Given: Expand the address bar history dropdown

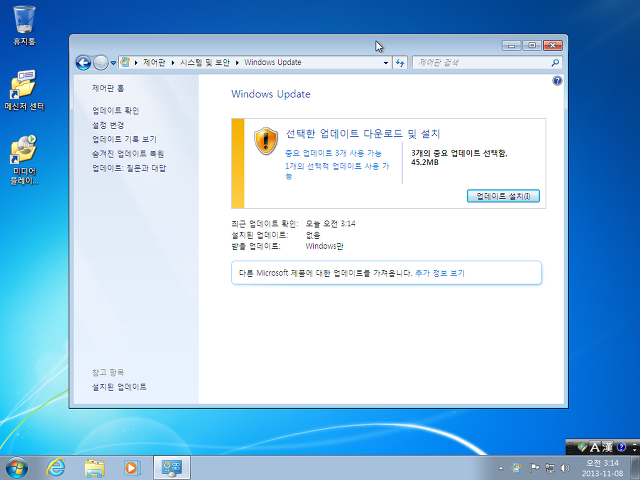Looking at the screenshot, I should pyautogui.click(x=386, y=63).
